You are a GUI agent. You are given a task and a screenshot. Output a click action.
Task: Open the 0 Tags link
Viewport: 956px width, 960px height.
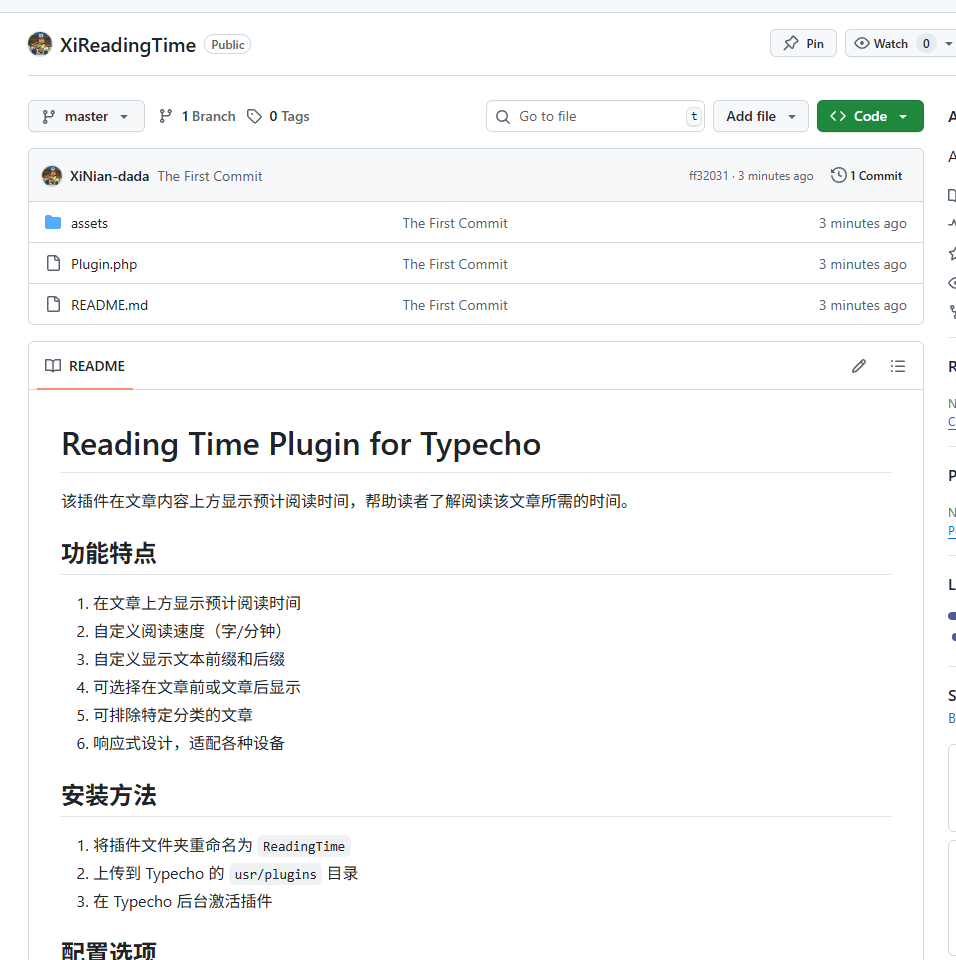click(279, 116)
